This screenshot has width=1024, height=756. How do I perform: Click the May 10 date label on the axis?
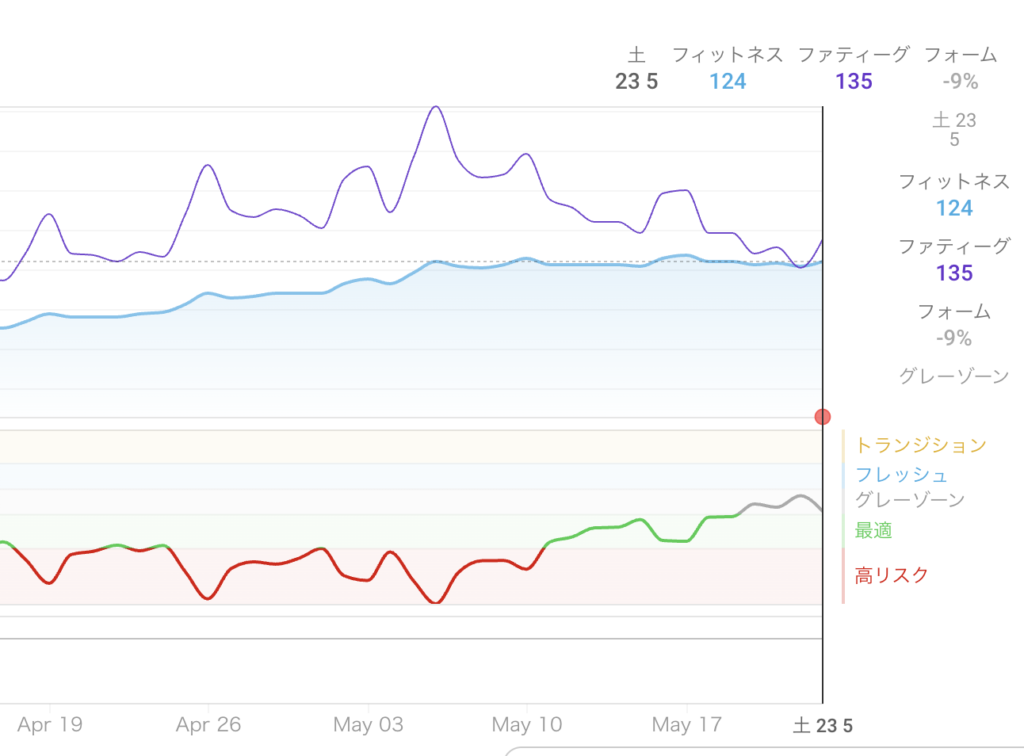pos(527,724)
